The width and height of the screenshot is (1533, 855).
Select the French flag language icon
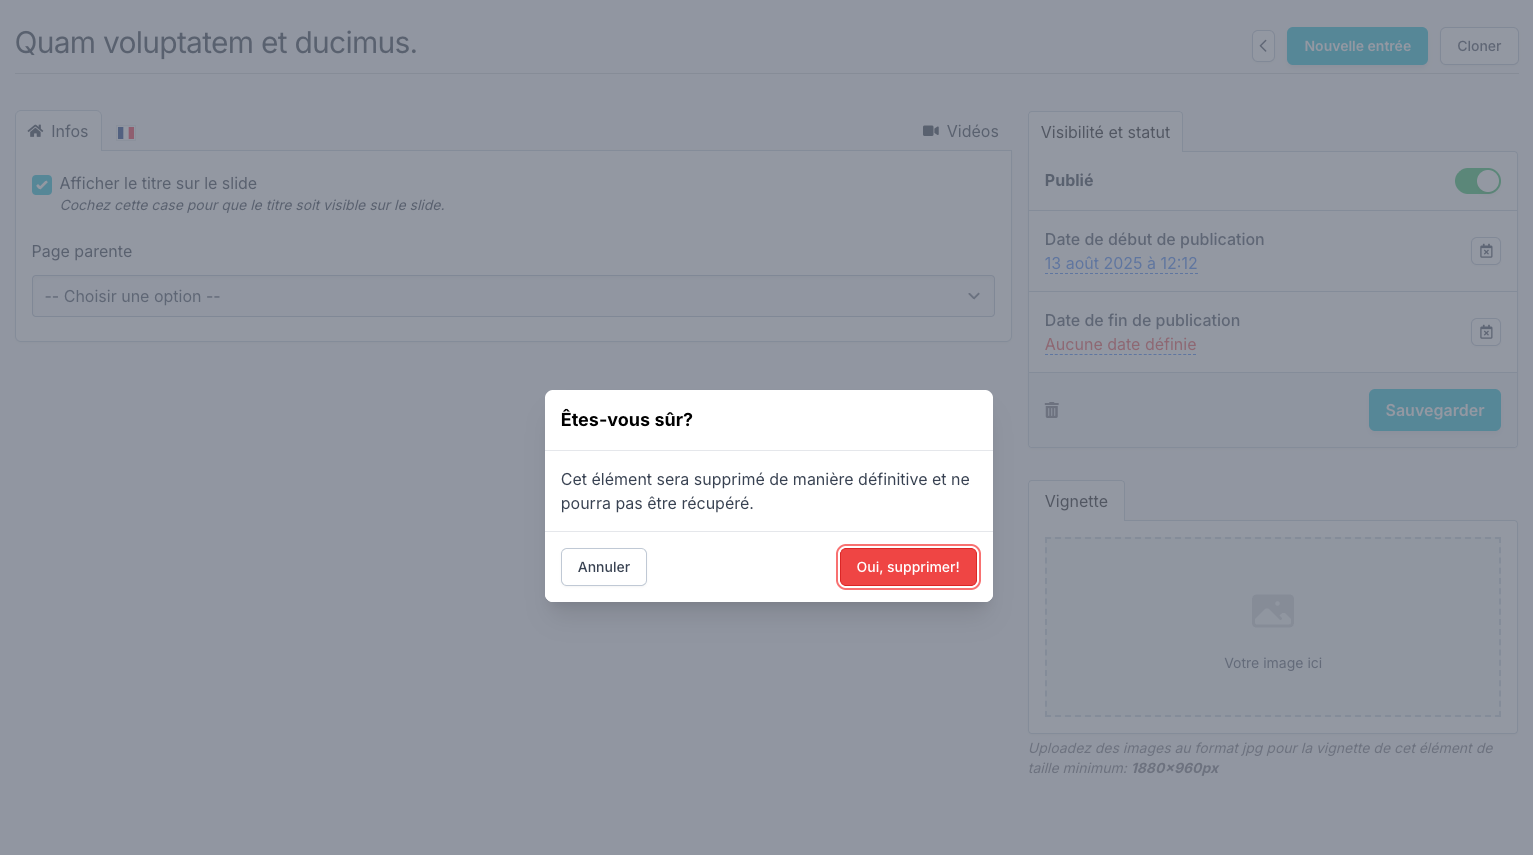[x=126, y=131]
